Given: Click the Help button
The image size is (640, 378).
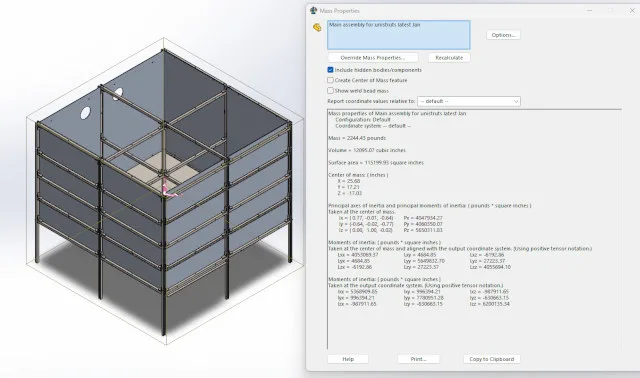Looking at the screenshot, I should (x=348, y=359).
